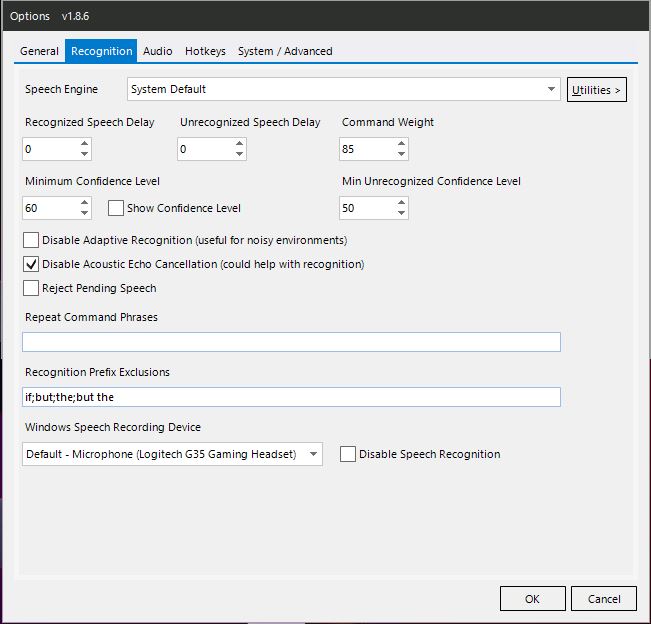Increase Command Weight with up arrow
The width and height of the screenshot is (651, 624).
pos(401,144)
